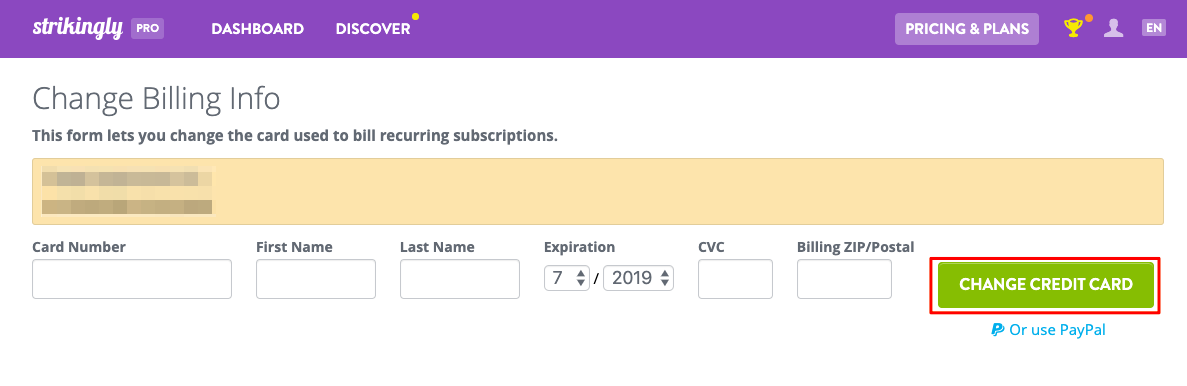
Task: Open the expiration month dropdown
Action: point(567,278)
